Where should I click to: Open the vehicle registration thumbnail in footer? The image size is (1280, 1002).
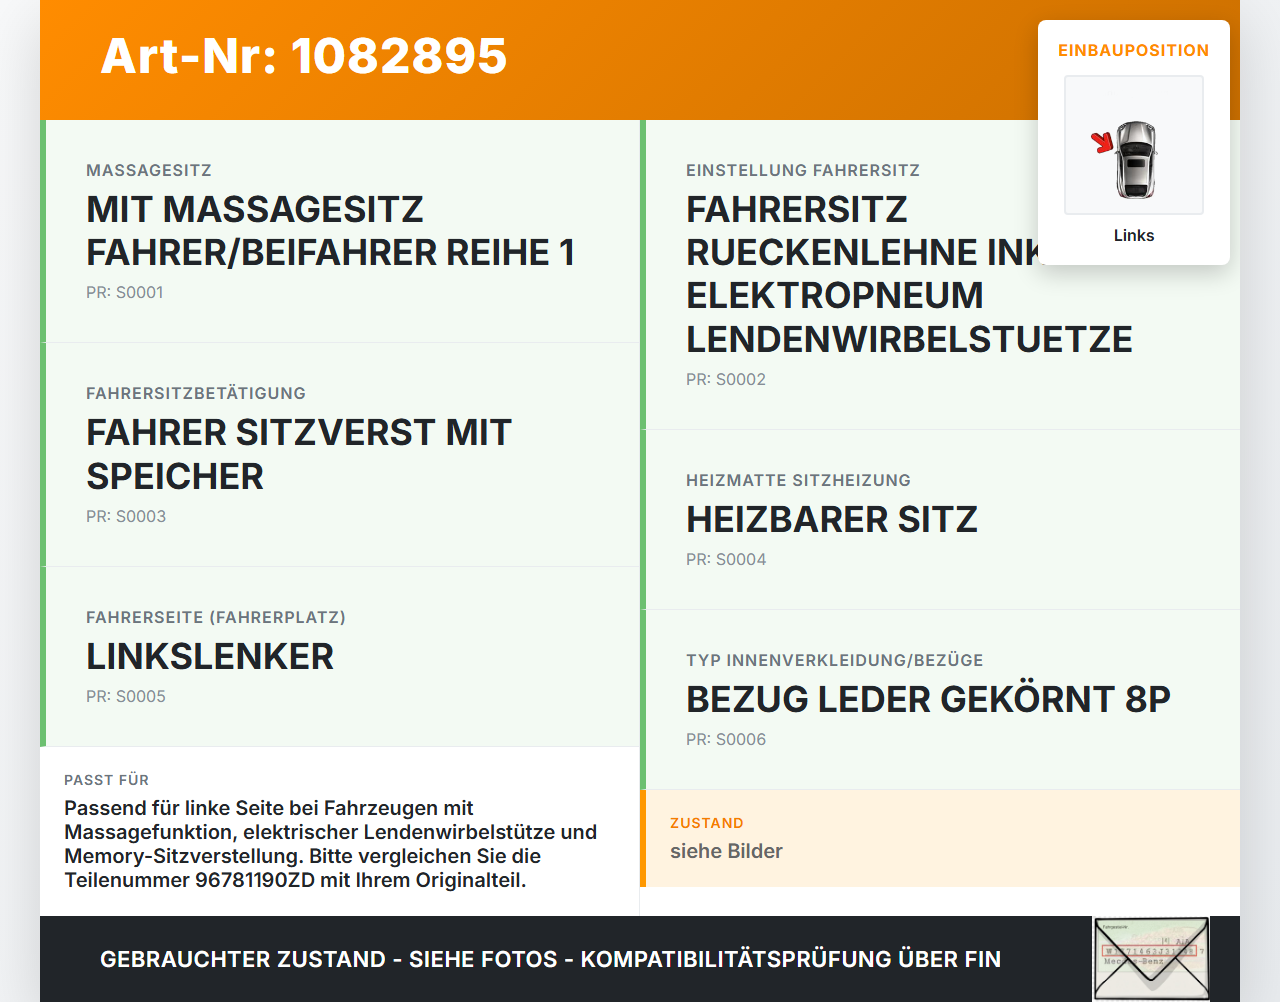point(1151,959)
